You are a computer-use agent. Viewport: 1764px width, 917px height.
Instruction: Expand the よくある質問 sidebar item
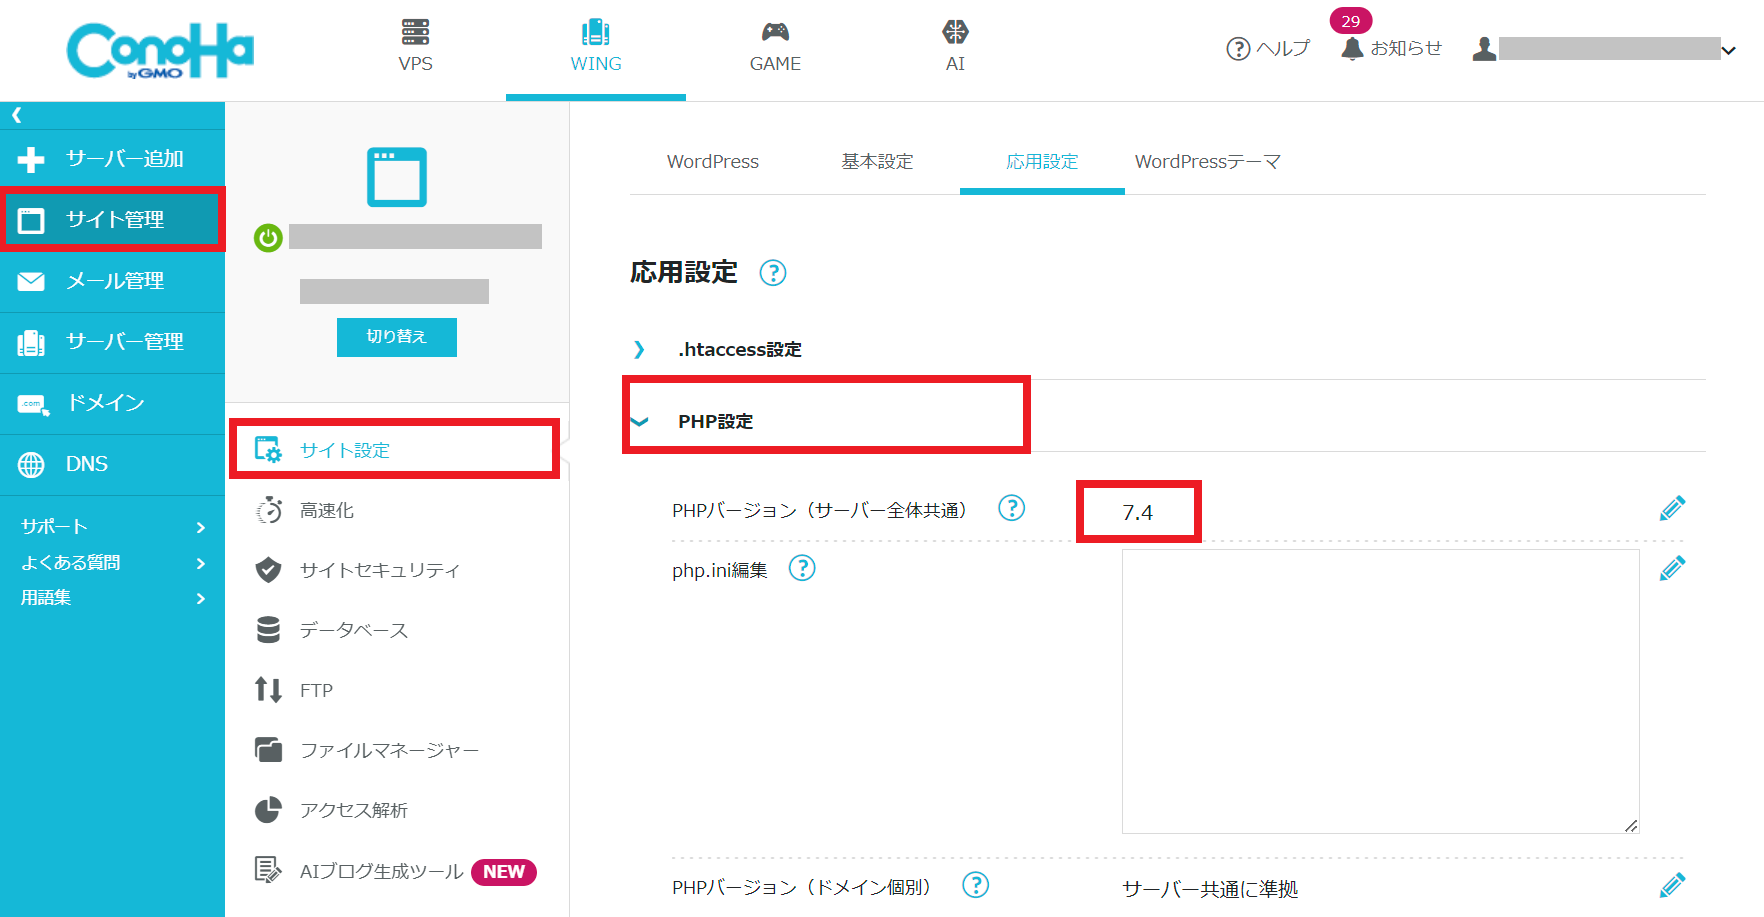click(x=112, y=563)
